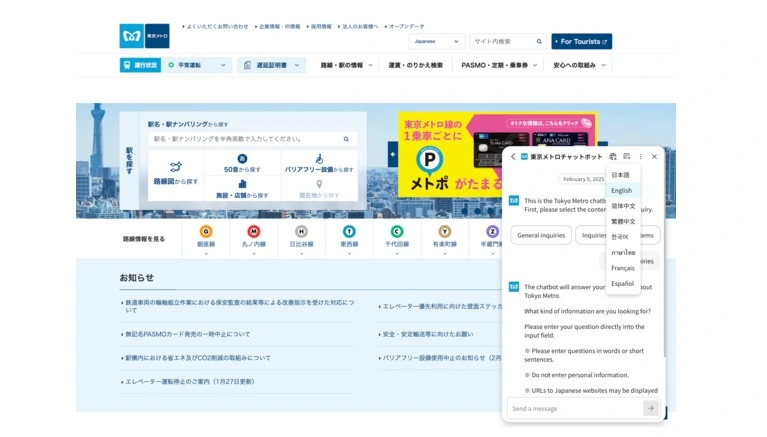
Task: Click the 現在地から探す location pin icon
Action: pos(319,184)
